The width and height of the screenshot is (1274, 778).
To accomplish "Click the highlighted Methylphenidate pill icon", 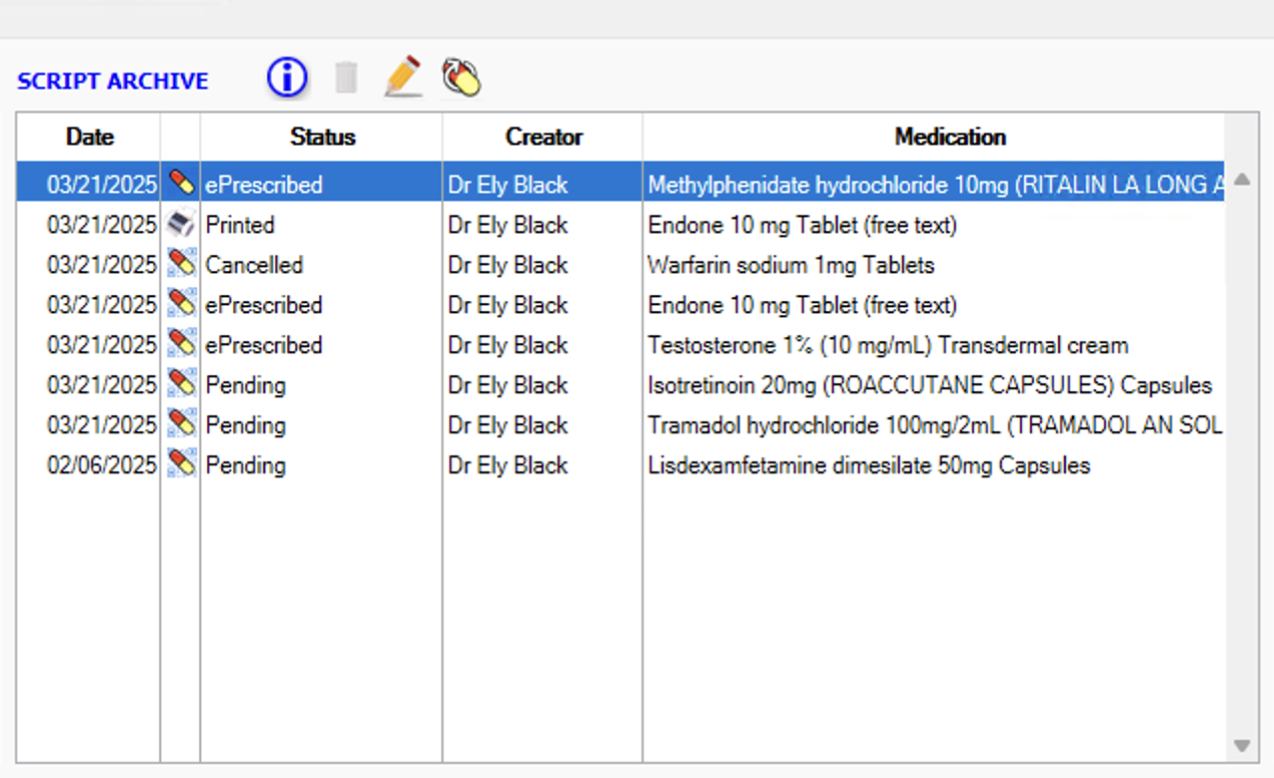I will [180, 184].
